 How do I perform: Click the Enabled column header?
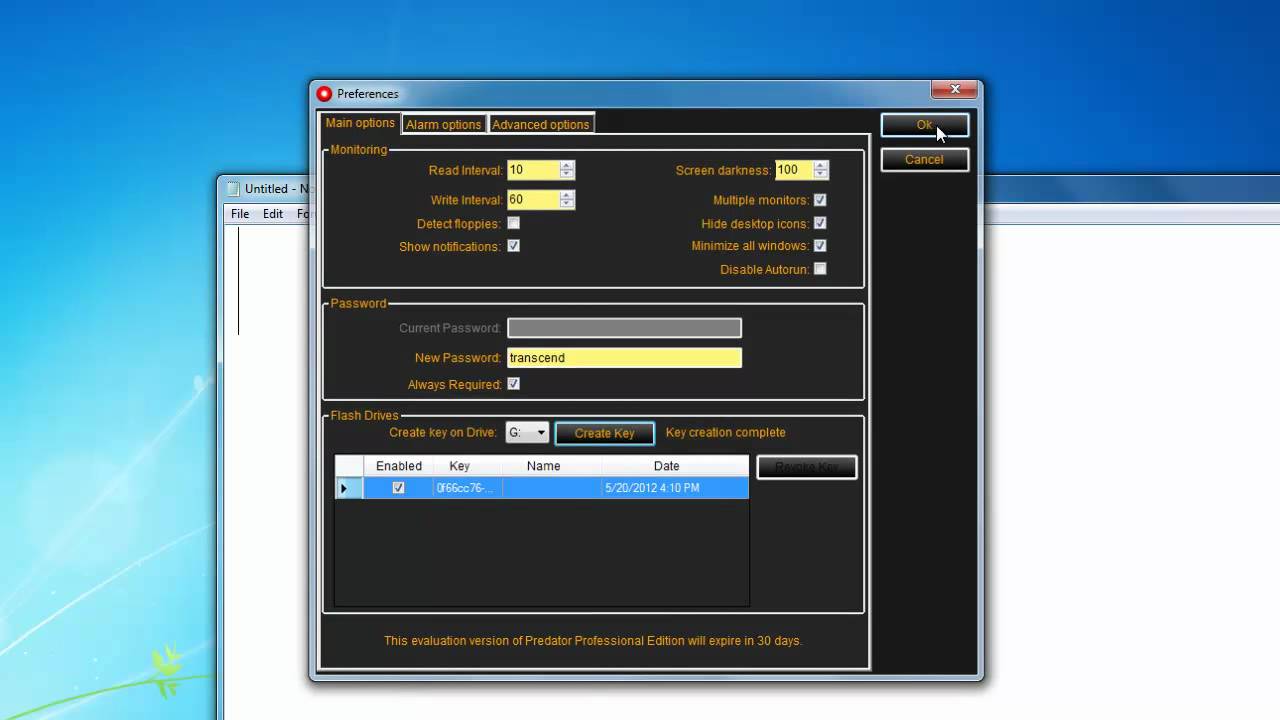[398, 466]
